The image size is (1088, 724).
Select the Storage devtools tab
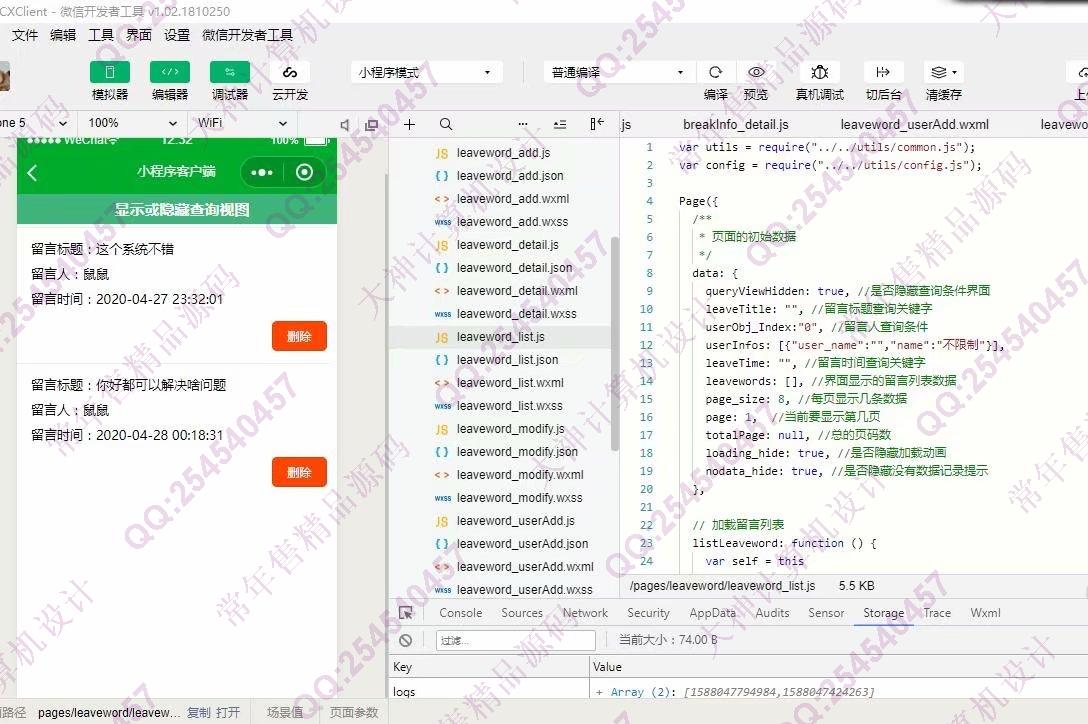pyautogui.click(x=883, y=613)
